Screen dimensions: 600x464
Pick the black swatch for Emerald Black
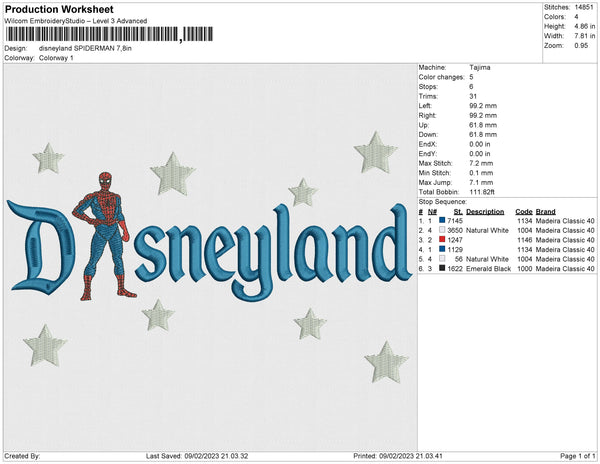442,268
